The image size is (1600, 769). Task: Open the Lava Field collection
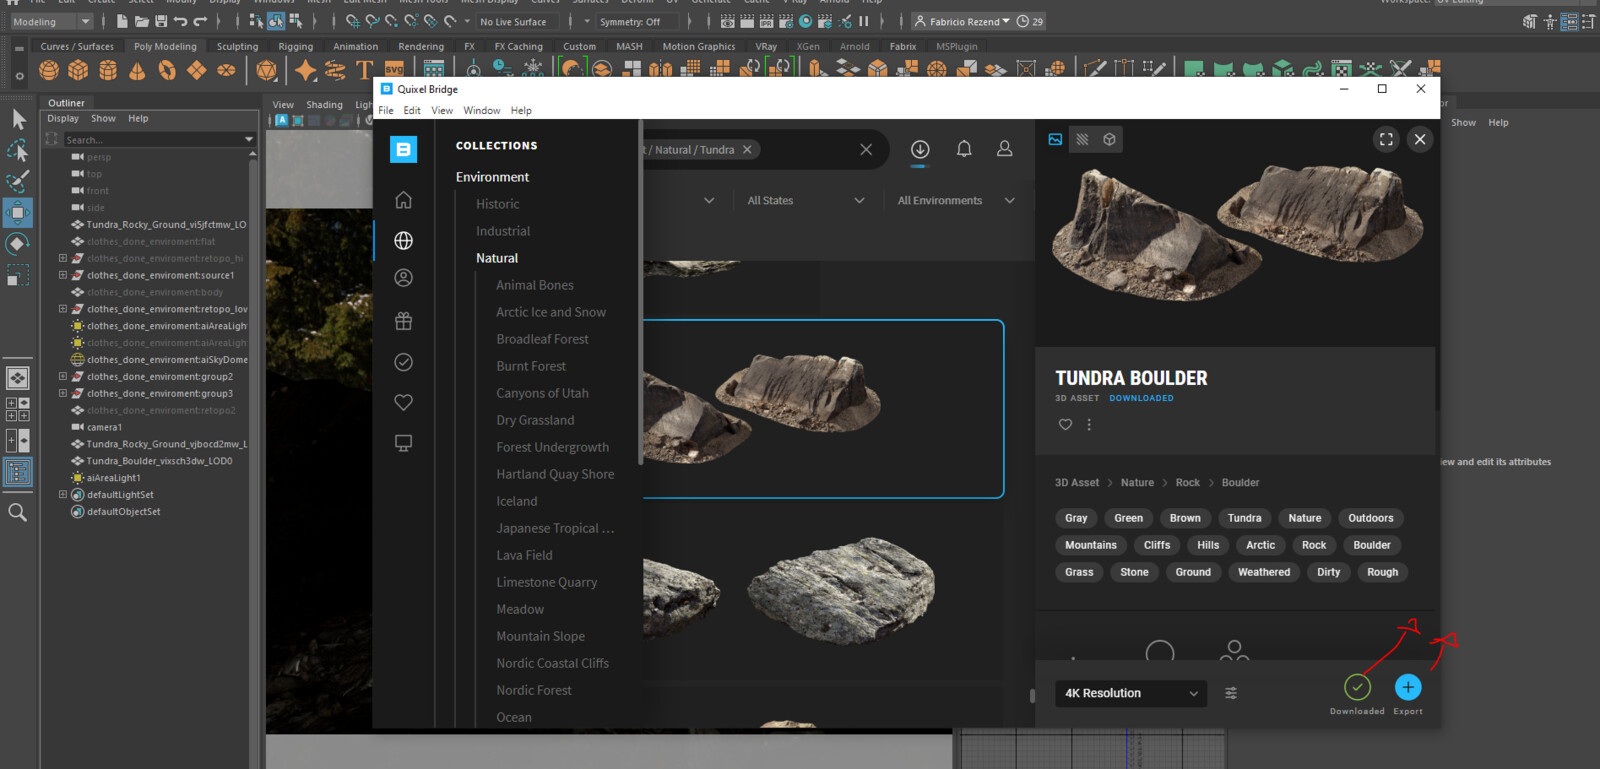tap(524, 555)
